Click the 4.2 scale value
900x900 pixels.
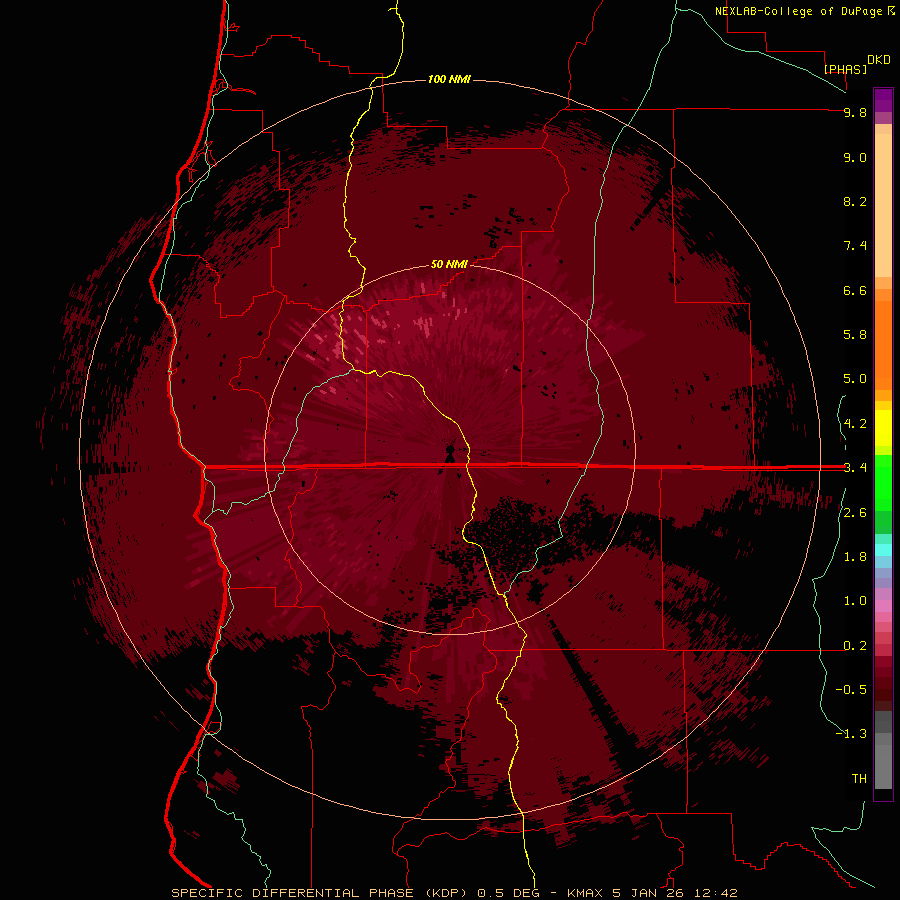tap(855, 424)
